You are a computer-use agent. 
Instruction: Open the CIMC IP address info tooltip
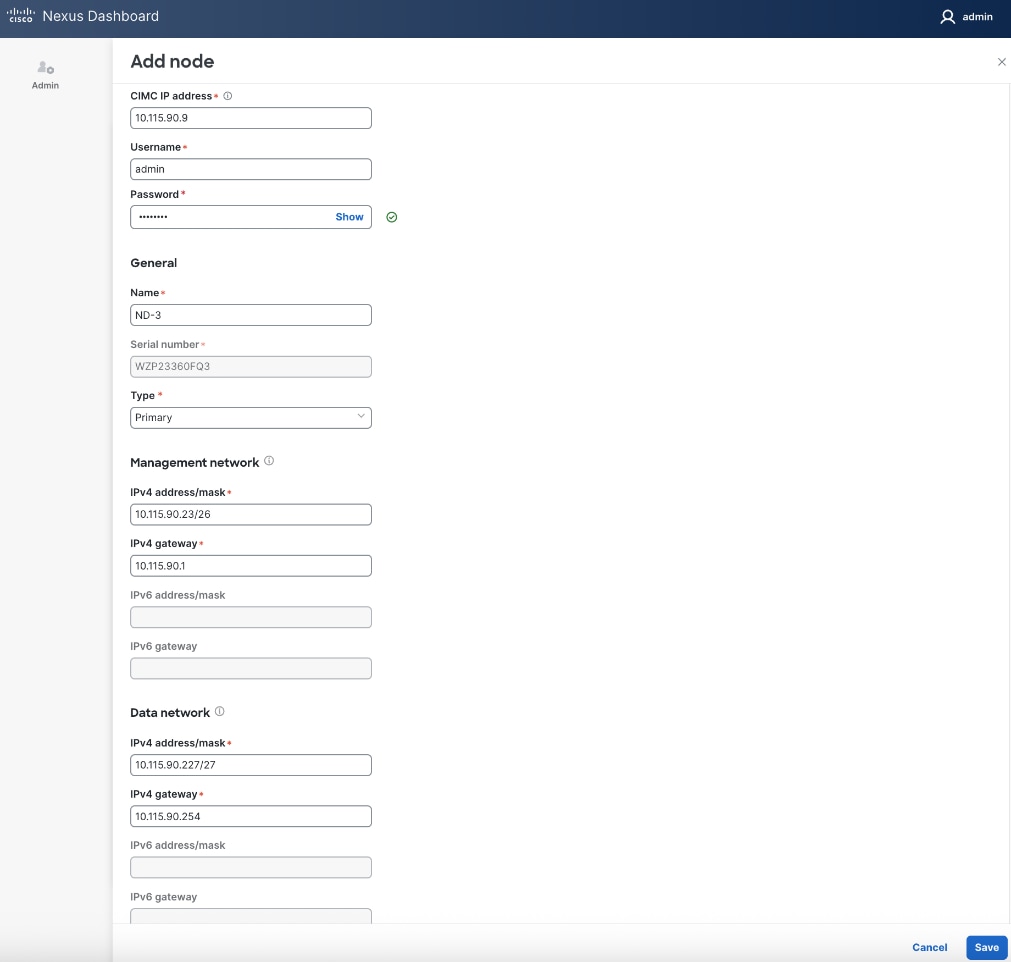228,96
